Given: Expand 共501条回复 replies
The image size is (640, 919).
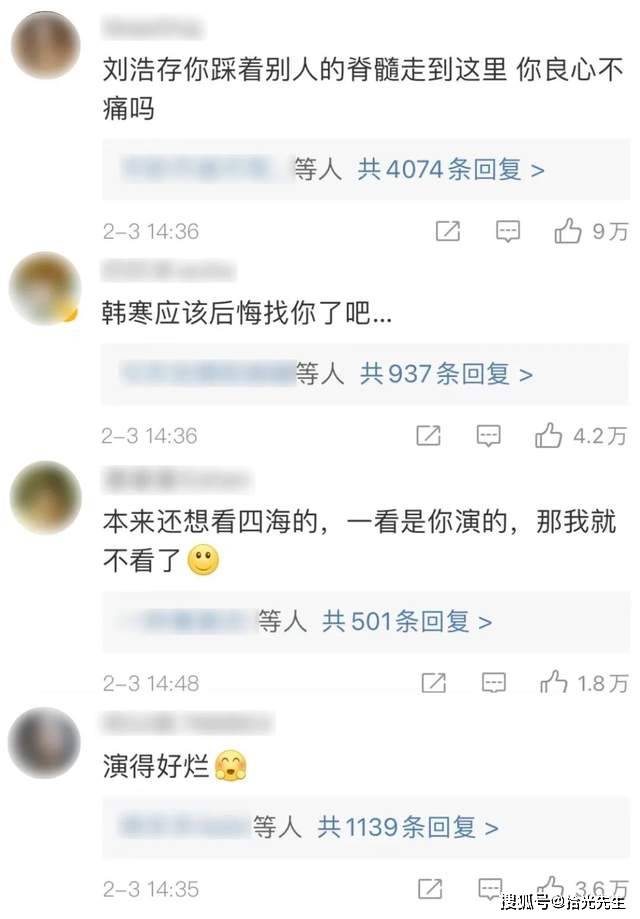Looking at the screenshot, I should tap(406, 621).
